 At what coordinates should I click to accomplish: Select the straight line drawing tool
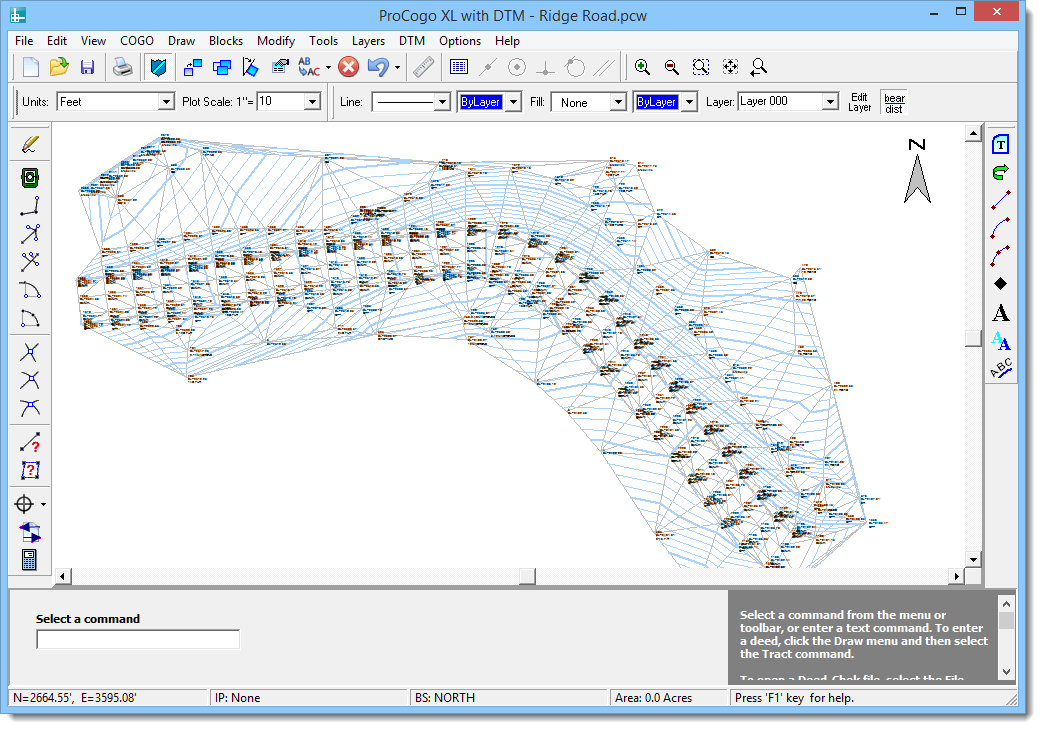1001,200
